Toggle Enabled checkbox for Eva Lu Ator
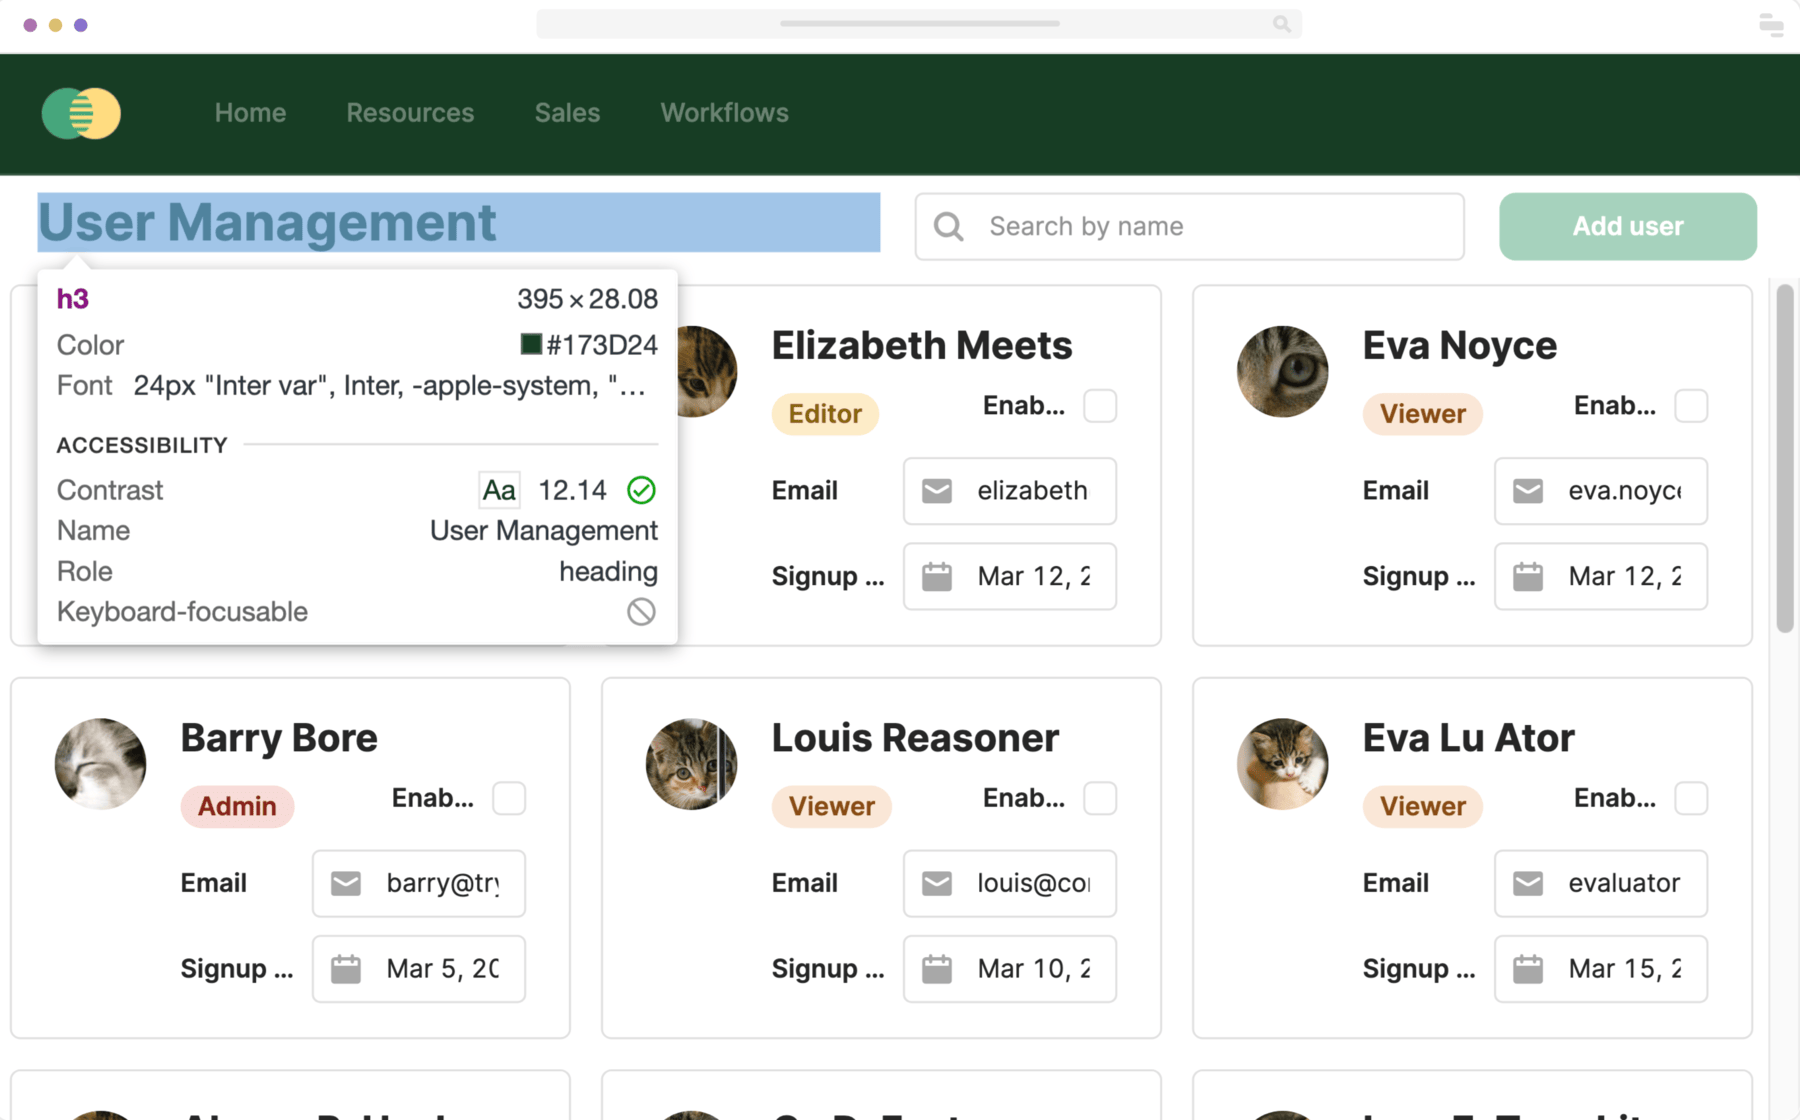This screenshot has height=1120, width=1800. pyautogui.click(x=1691, y=798)
